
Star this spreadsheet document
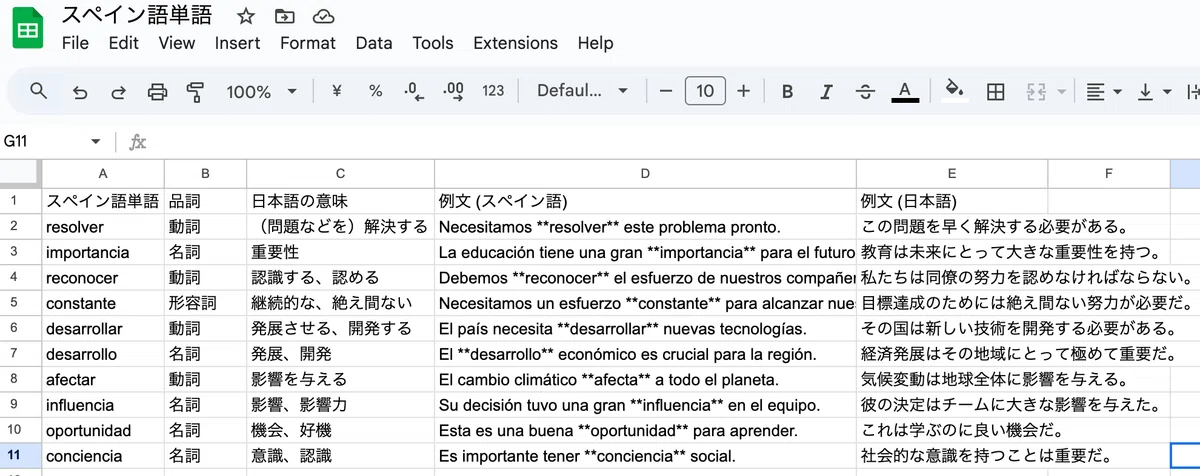pos(246,16)
